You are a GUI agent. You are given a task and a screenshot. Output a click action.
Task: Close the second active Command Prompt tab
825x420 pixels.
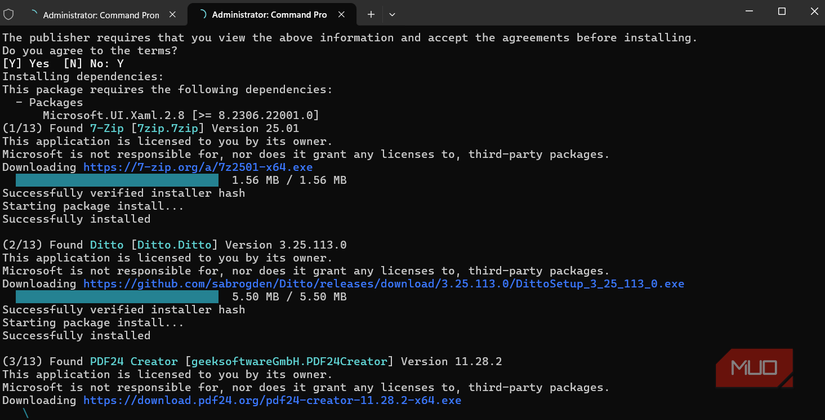(341, 15)
